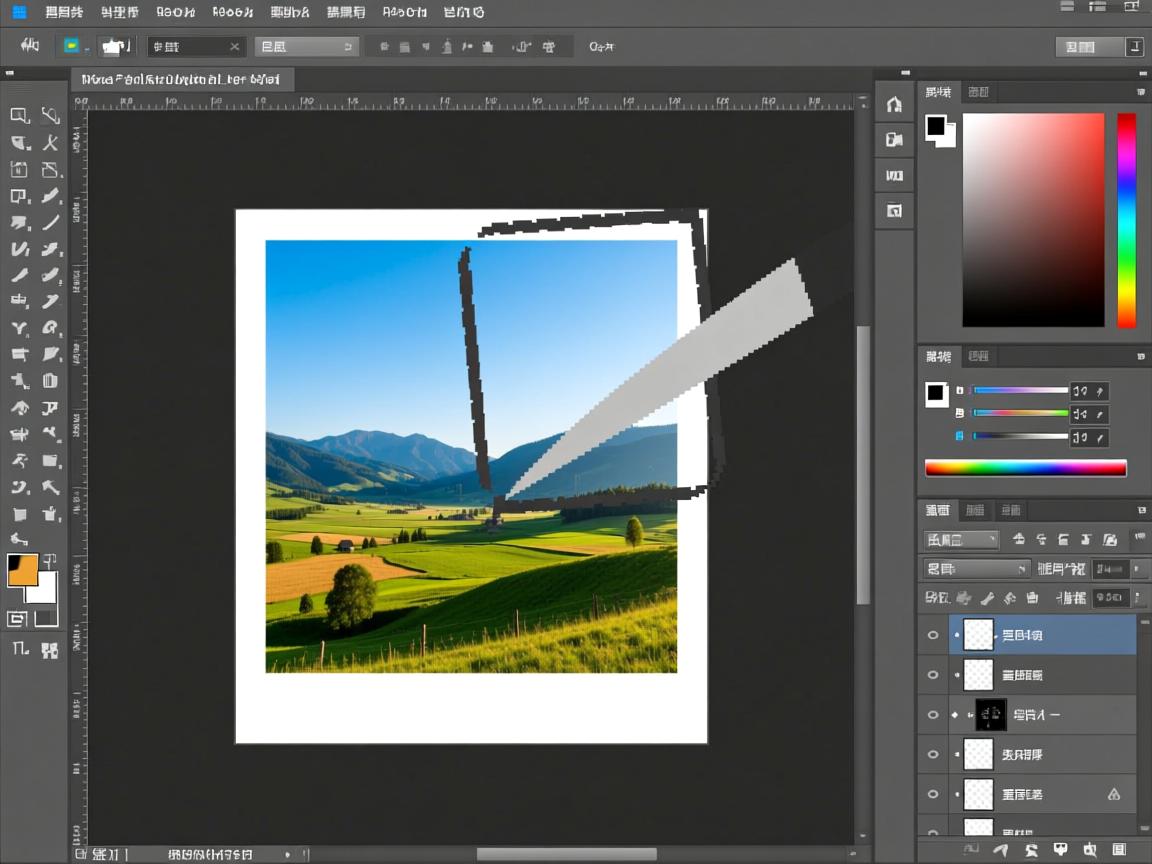Open the blend mode dropdown in Layers panel
The image size is (1152, 864).
(x=975, y=569)
